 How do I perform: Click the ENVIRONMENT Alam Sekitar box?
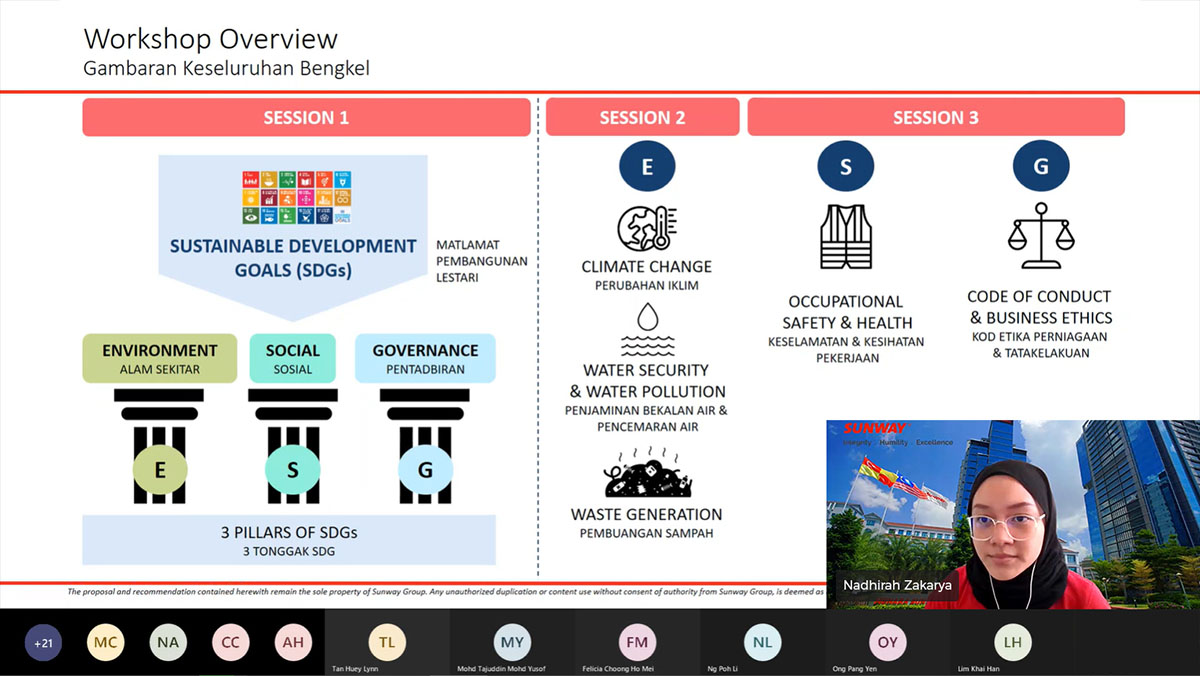[160, 358]
